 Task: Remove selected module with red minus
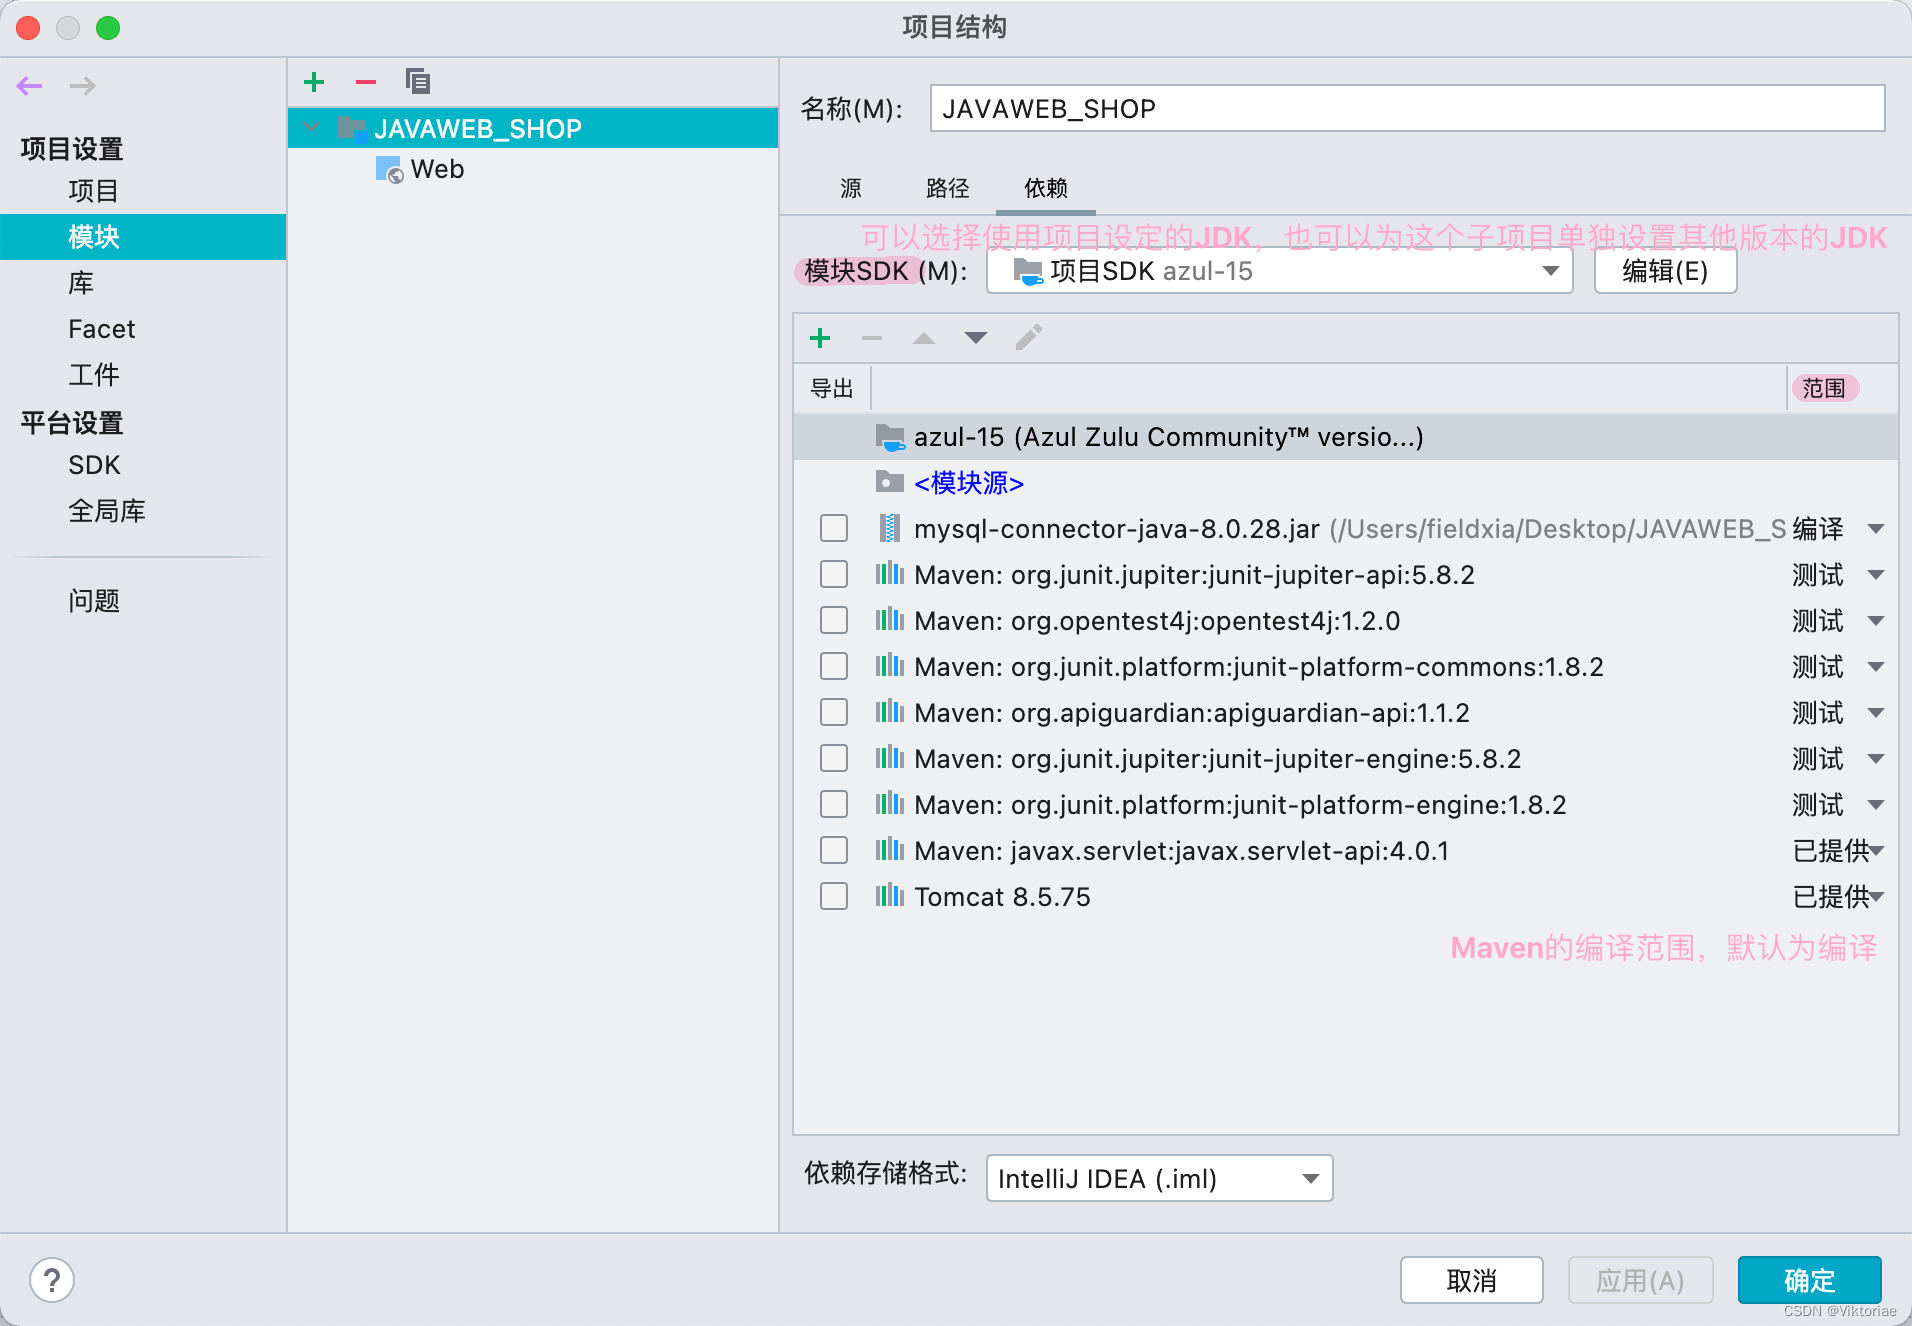pos(366,82)
